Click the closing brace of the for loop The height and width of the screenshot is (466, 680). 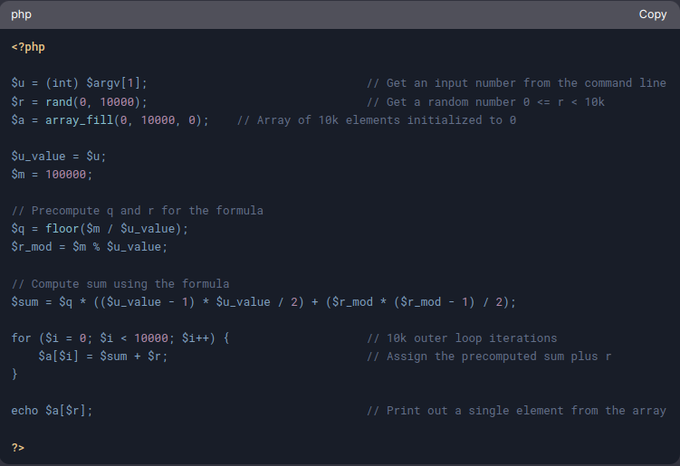coord(15,374)
